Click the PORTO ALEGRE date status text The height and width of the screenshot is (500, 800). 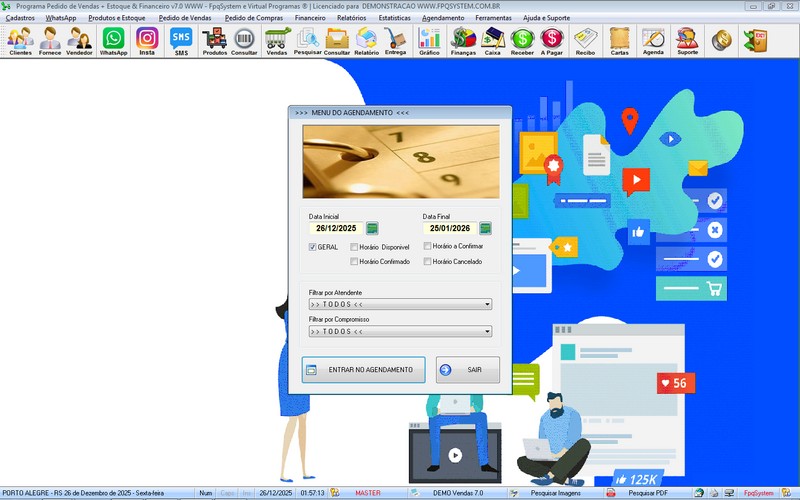(83, 493)
